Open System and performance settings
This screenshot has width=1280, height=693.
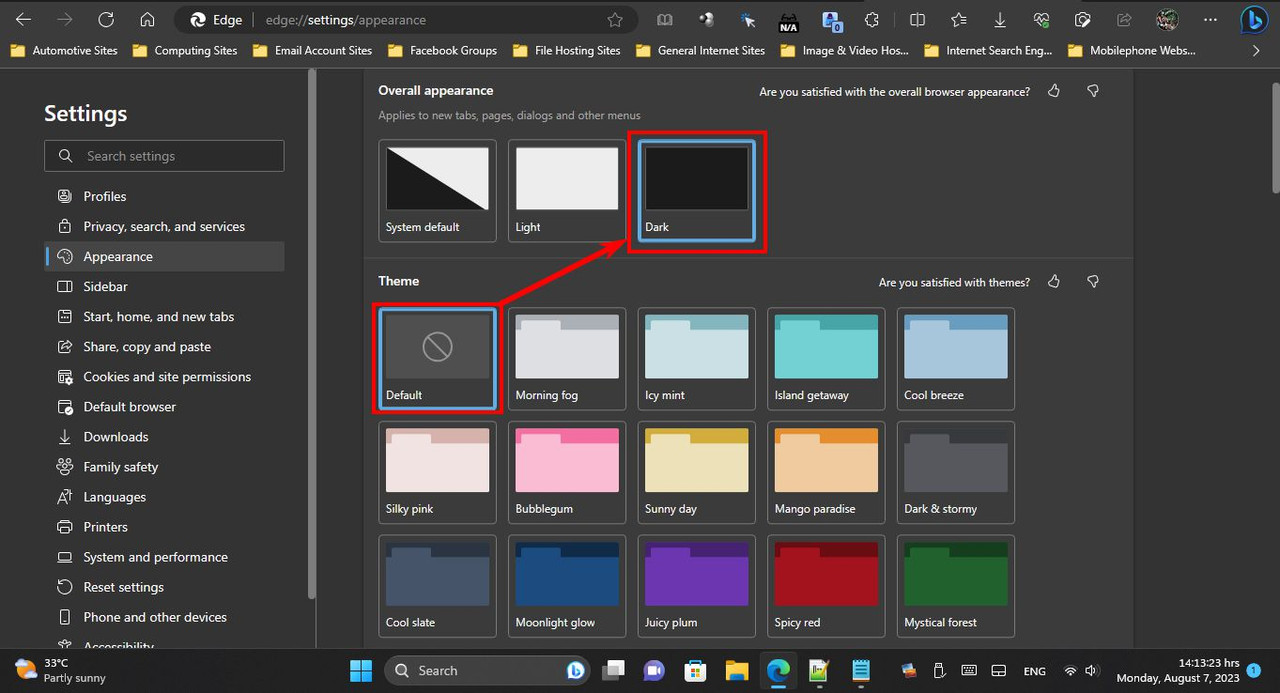(164, 557)
